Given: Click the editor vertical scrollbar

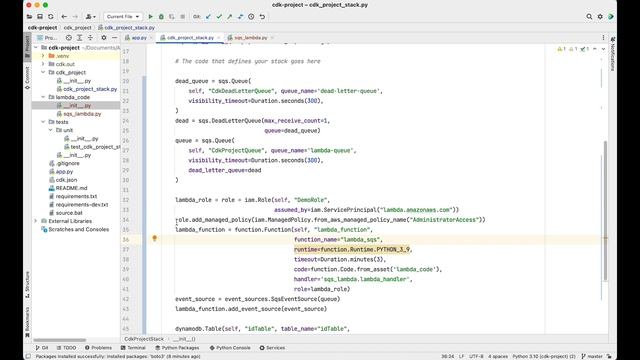Looking at the screenshot, I should (604, 211).
